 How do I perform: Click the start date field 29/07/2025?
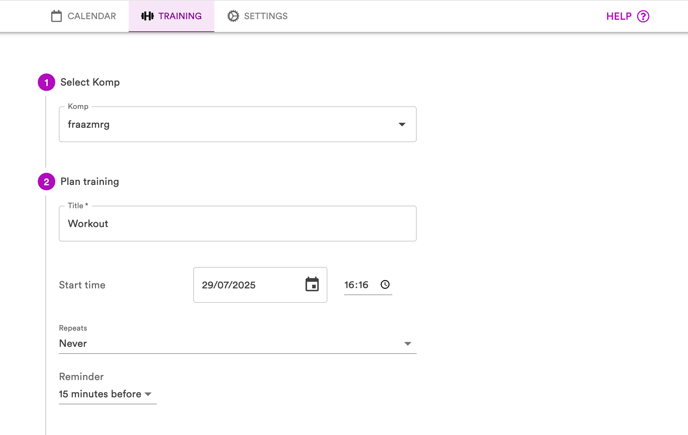coord(260,285)
